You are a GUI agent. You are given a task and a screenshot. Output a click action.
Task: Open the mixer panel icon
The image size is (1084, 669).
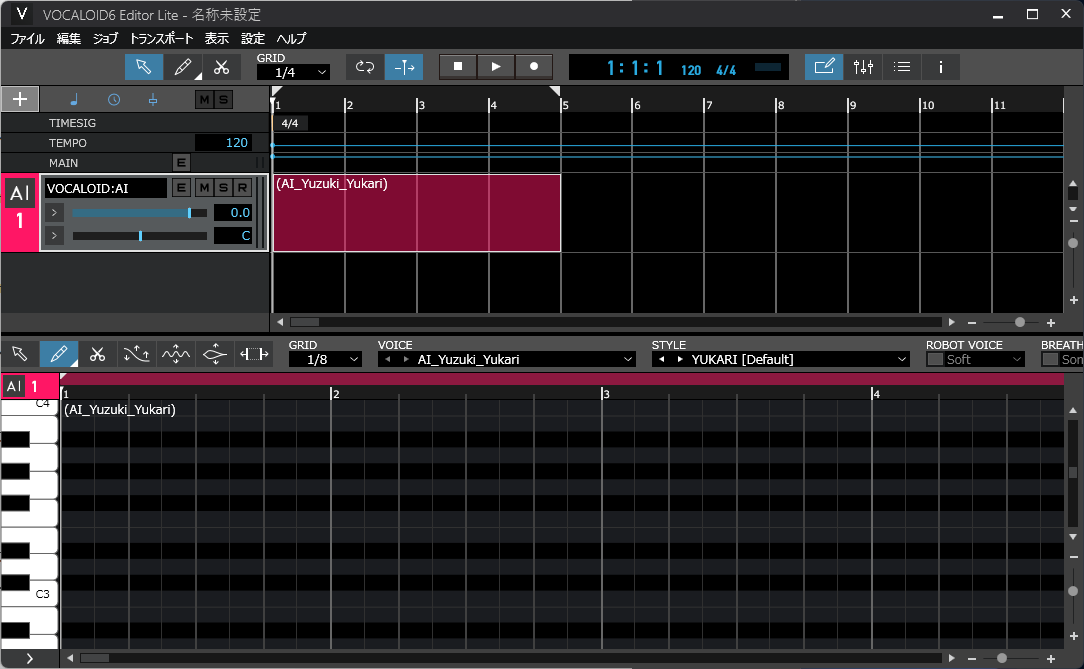point(863,67)
